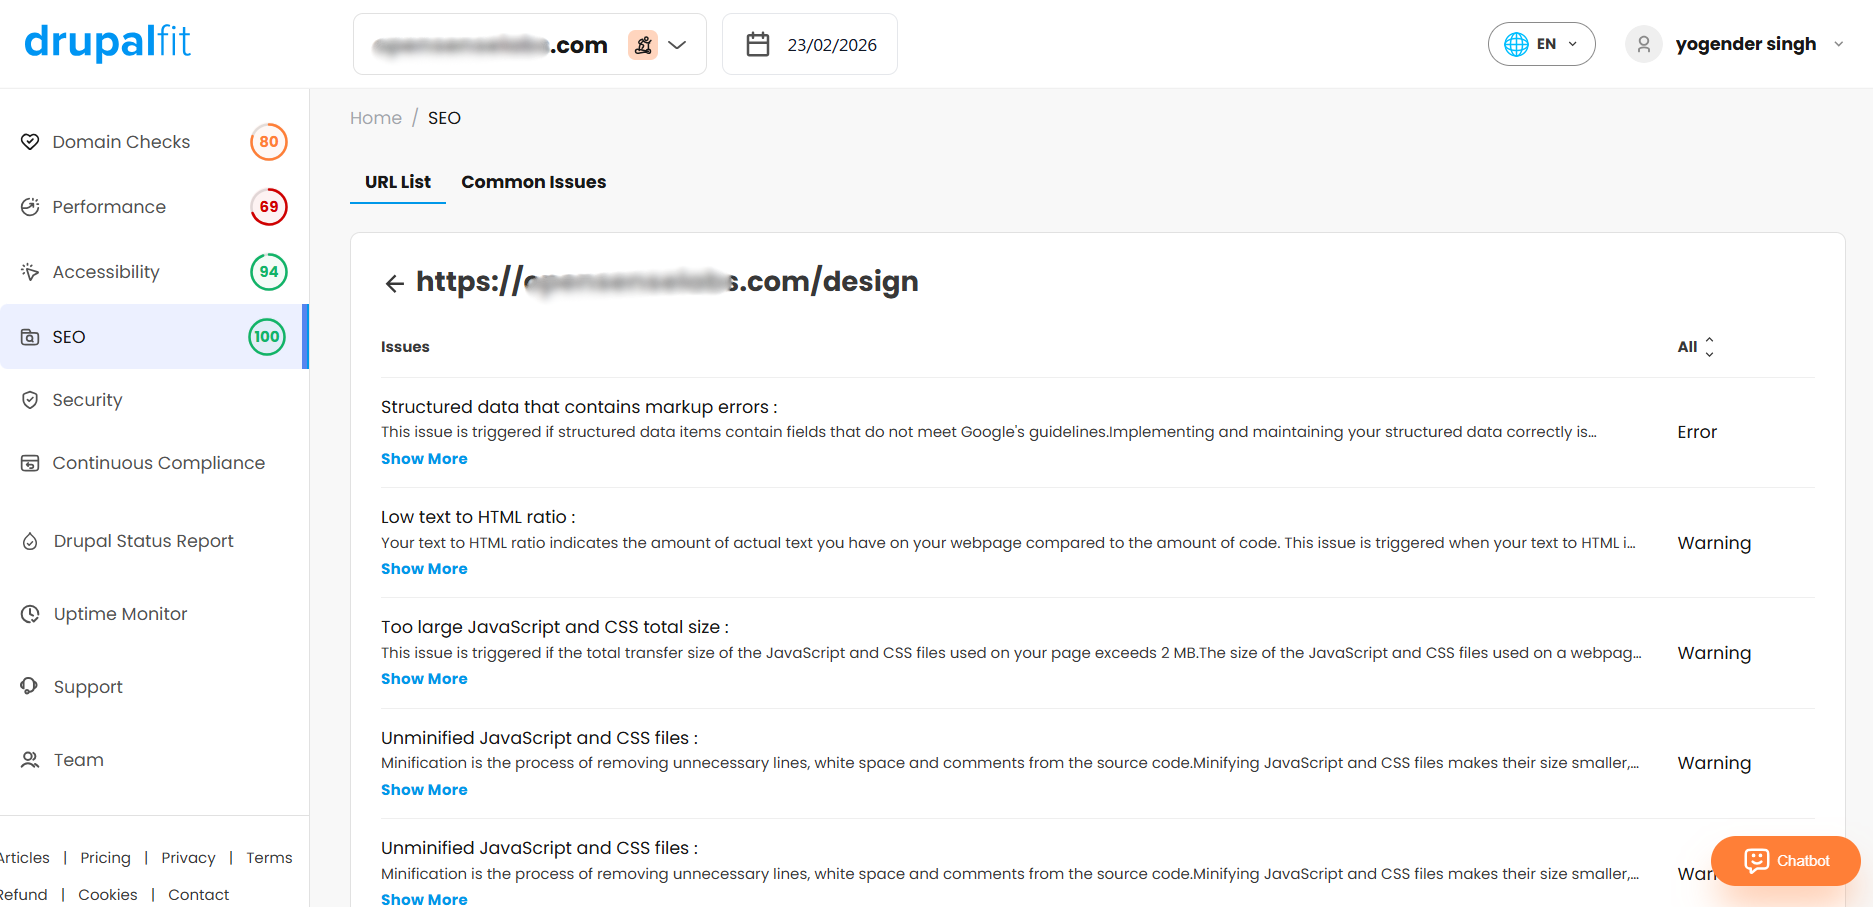Open Support in the sidebar
1873x907 pixels.
coord(88,687)
